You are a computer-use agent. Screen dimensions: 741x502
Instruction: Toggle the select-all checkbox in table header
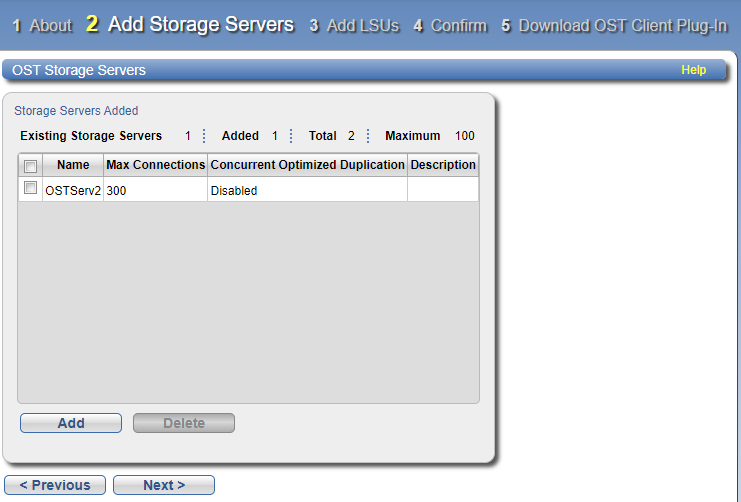click(30, 165)
